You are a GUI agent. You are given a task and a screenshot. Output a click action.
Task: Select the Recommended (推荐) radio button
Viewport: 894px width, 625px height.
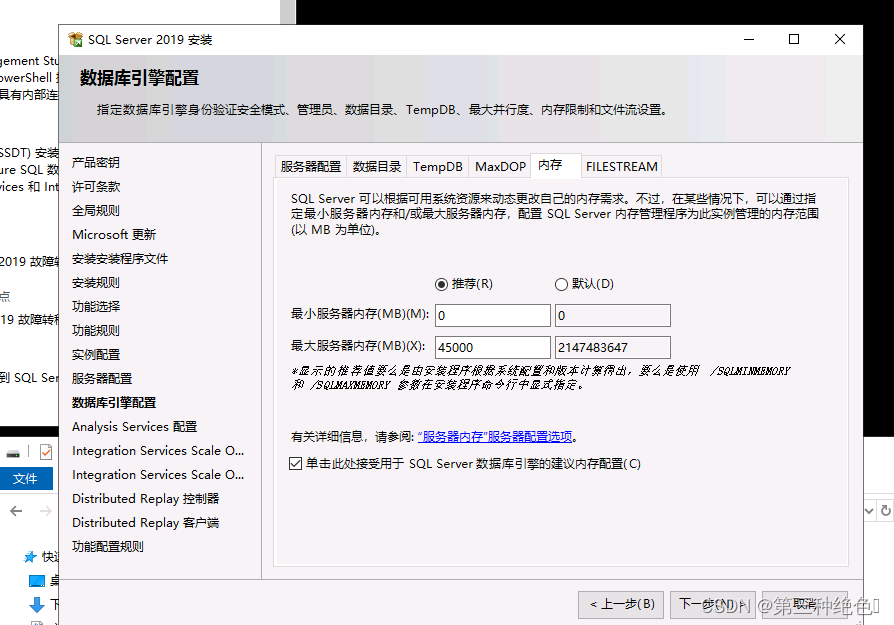(441, 284)
